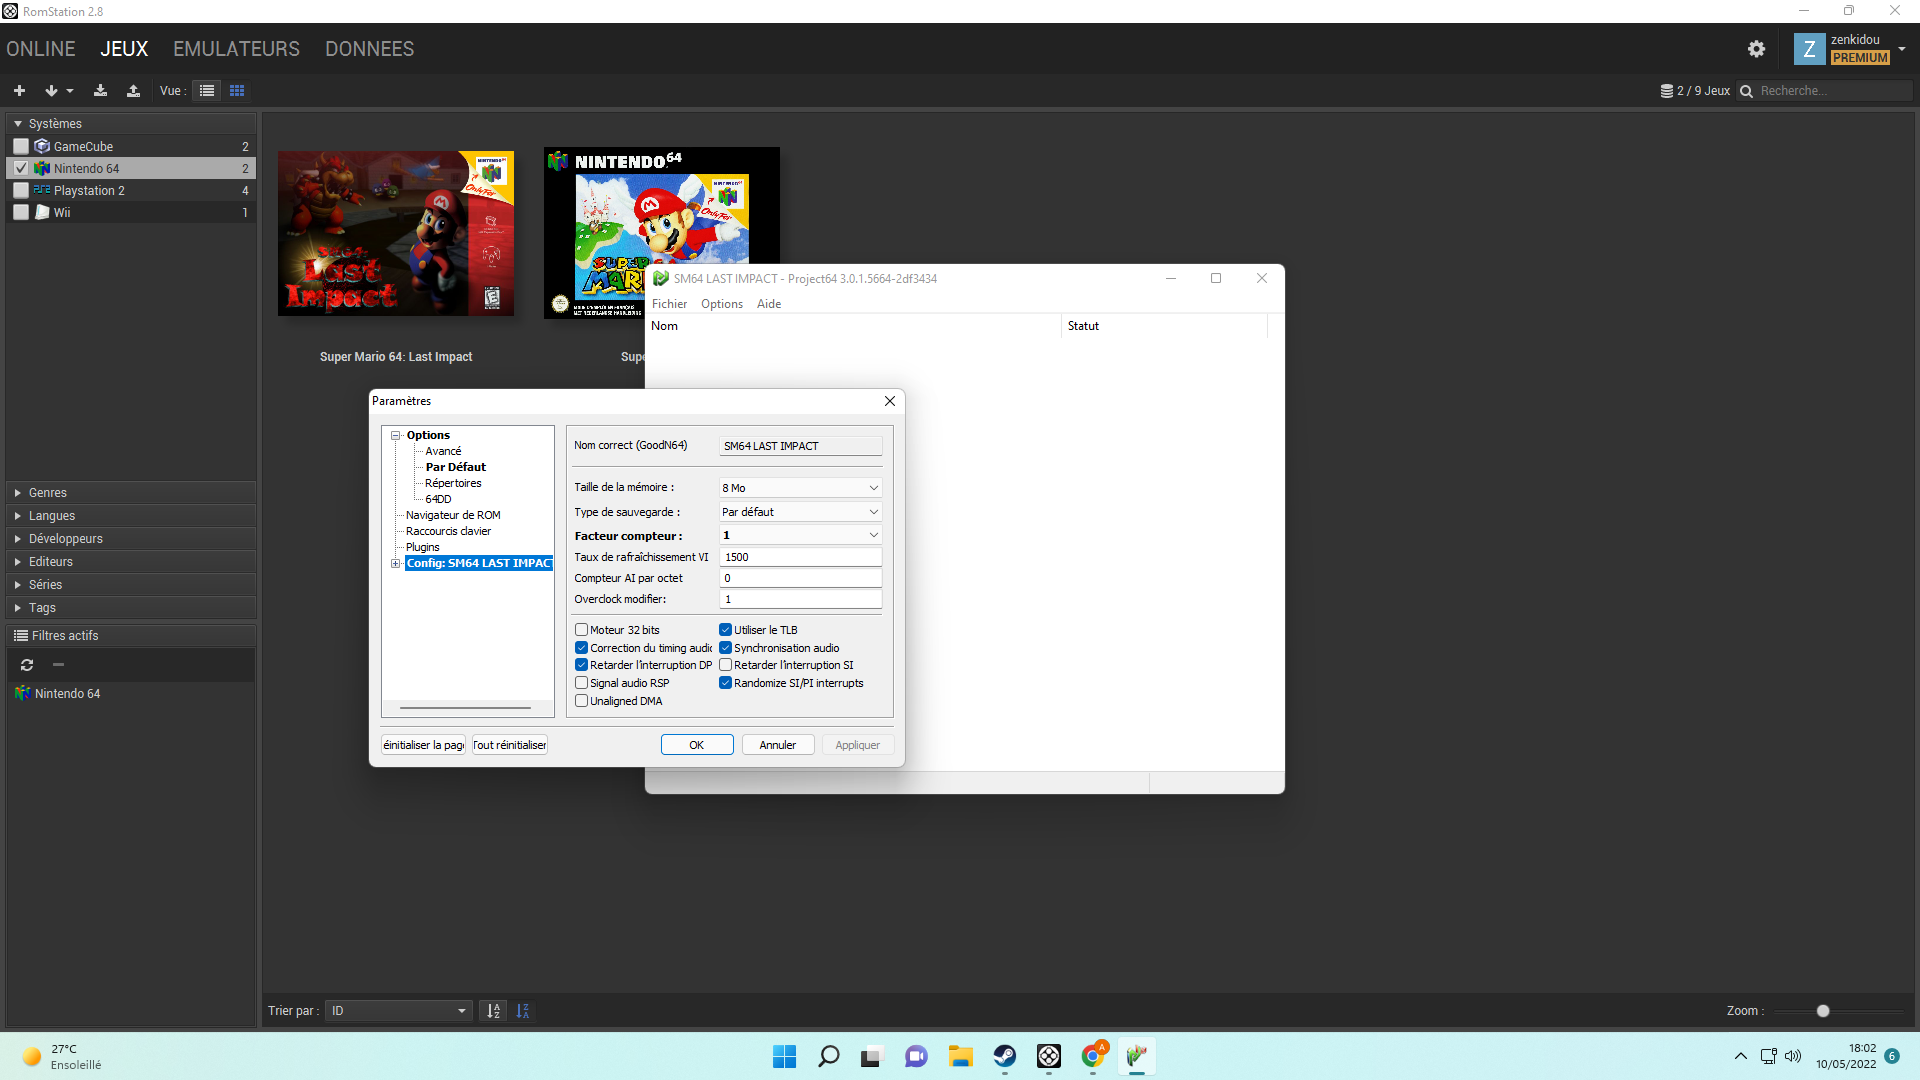Screen dimensions: 1920x1080
Task: Open the settings gear icon
Action: coord(1756,49)
